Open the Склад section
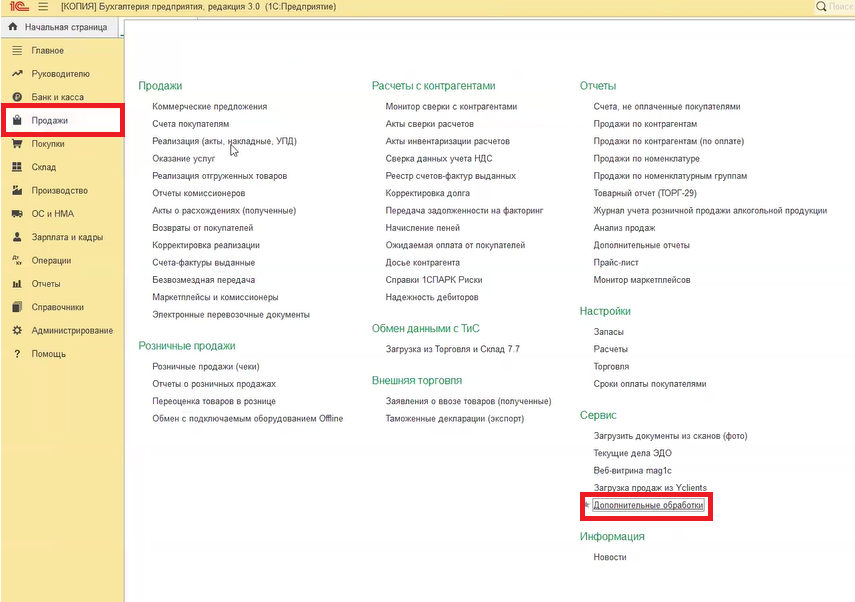 tap(44, 167)
